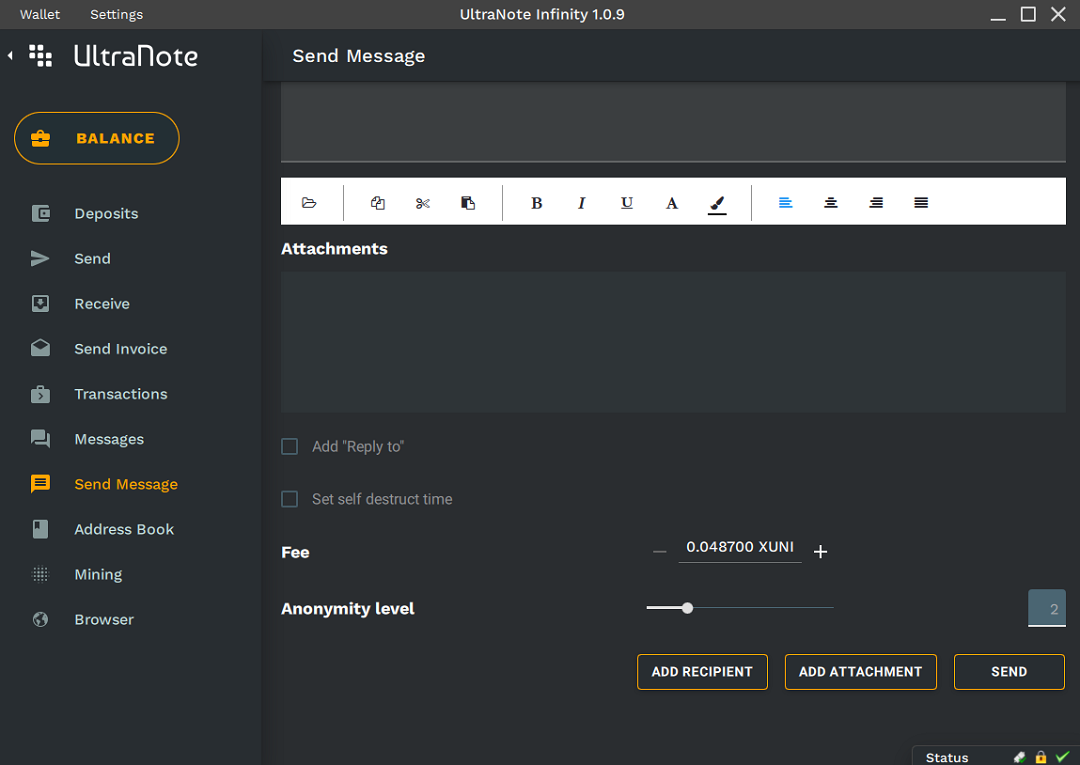
Task: Paste from clipboard via toolbar icon
Action: click(468, 202)
